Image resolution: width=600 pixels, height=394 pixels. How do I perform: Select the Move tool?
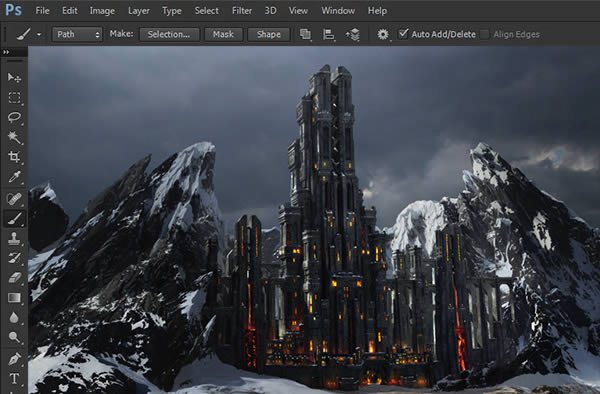tap(14, 78)
